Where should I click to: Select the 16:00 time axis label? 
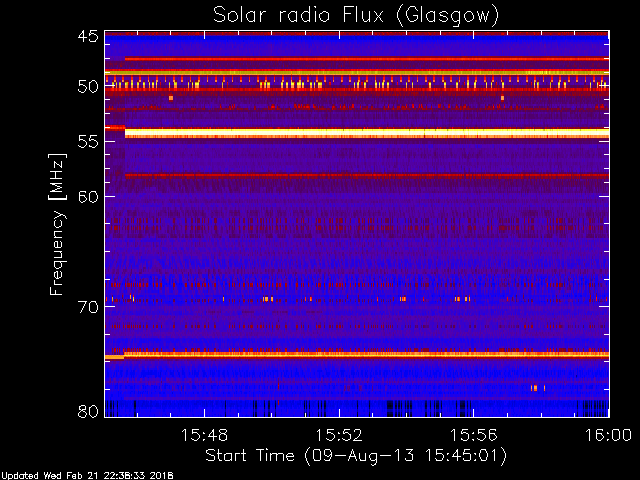(x=608, y=435)
